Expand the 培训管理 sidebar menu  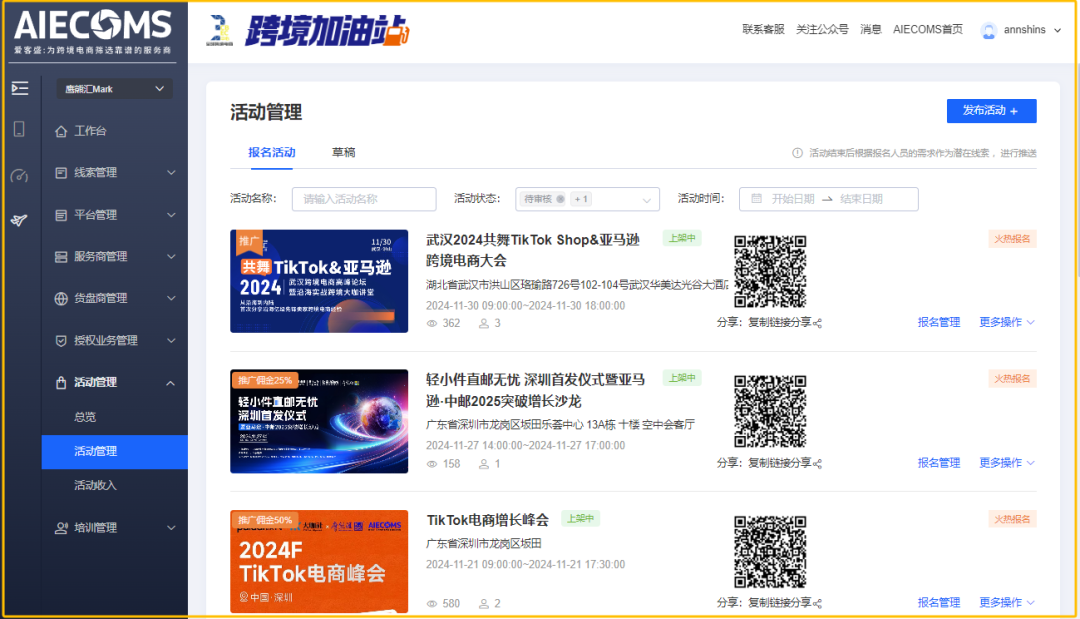pyautogui.click(x=114, y=527)
